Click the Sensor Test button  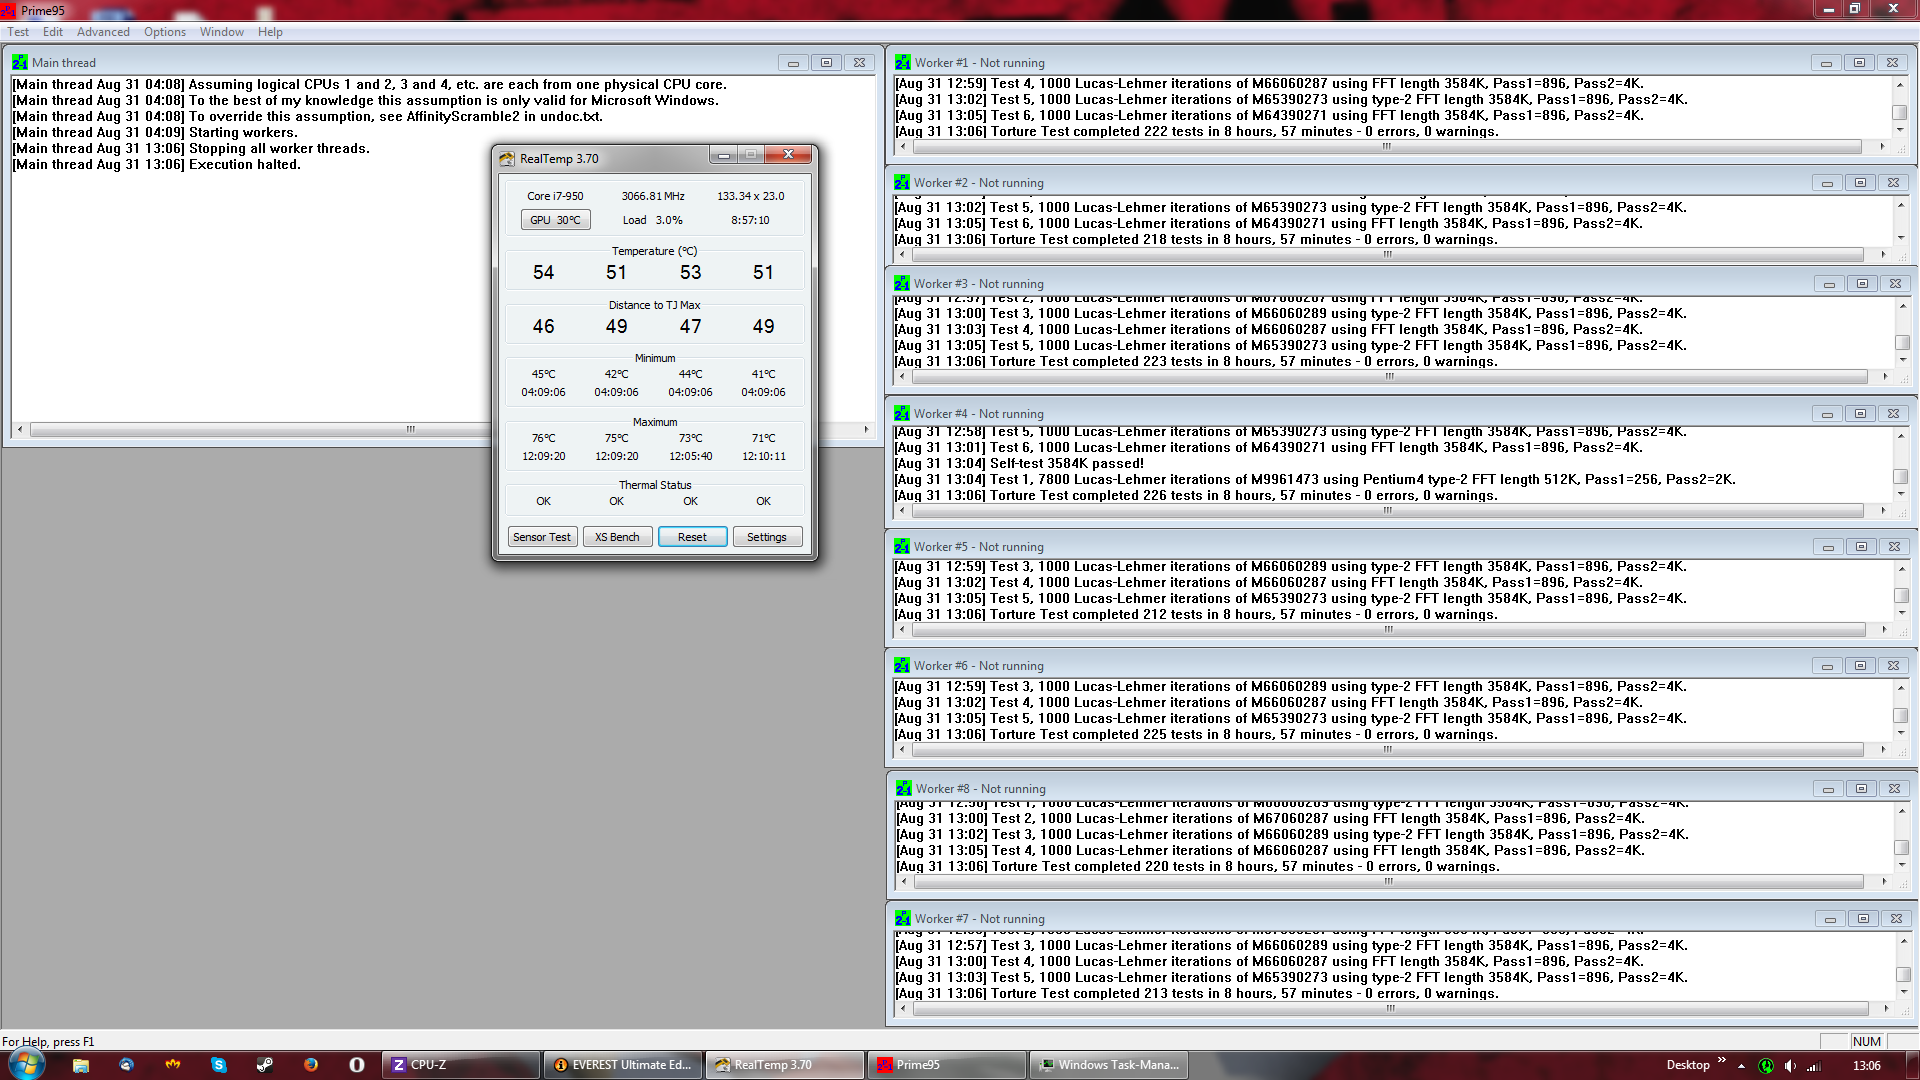click(542, 537)
